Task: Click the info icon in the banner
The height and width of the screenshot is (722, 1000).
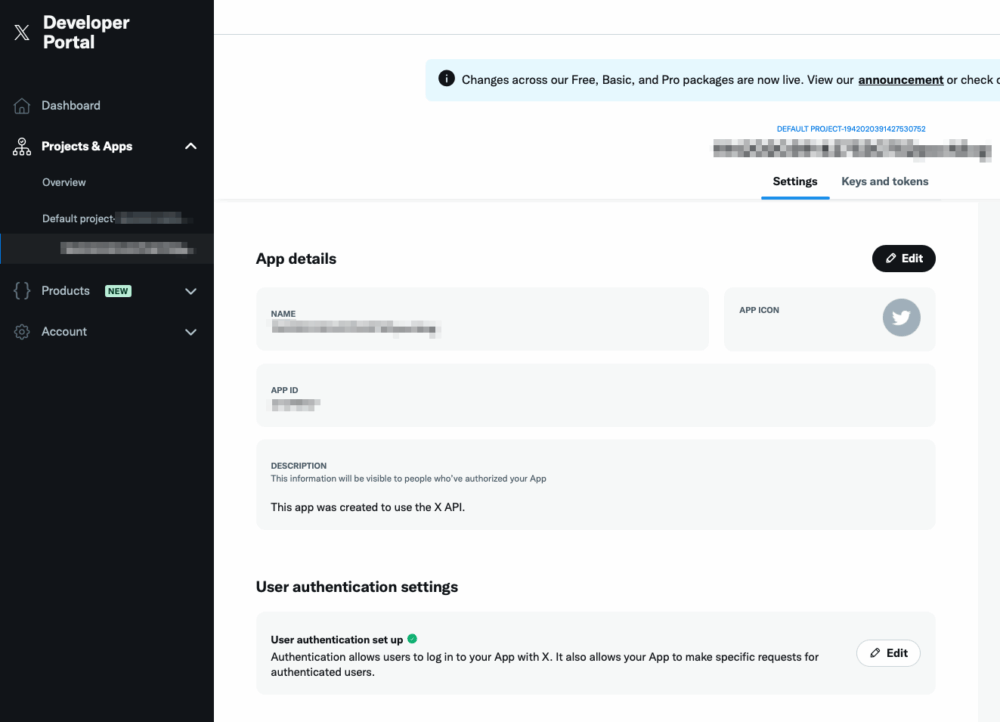Action: (x=446, y=80)
